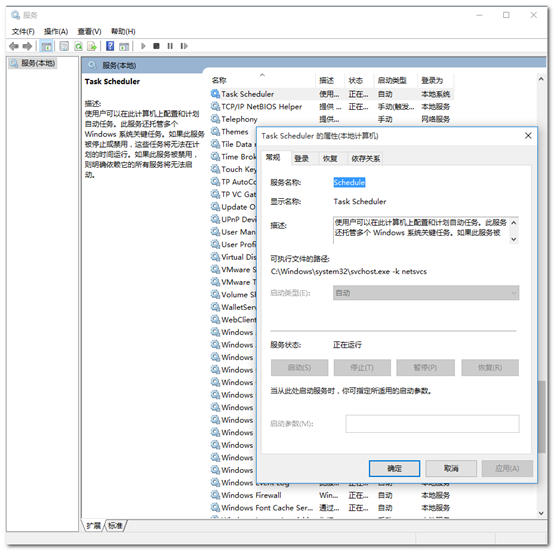The image size is (554, 551).
Task: Click the Export list toolbar icon
Action: pos(92,46)
